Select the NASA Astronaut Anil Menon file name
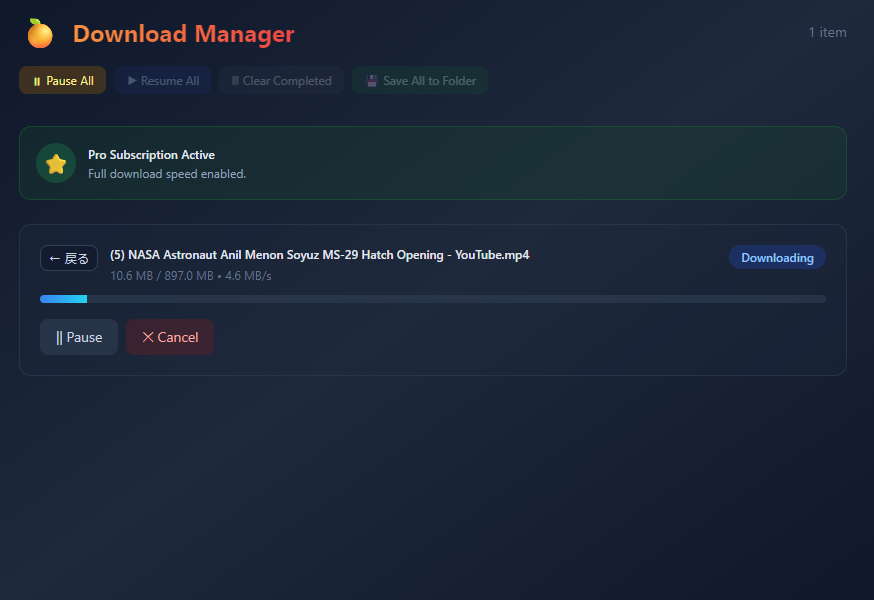Viewport: 874px width, 600px height. pos(319,255)
